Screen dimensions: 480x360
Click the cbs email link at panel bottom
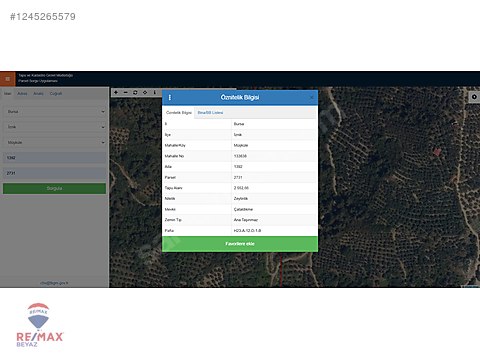[x=54, y=283]
